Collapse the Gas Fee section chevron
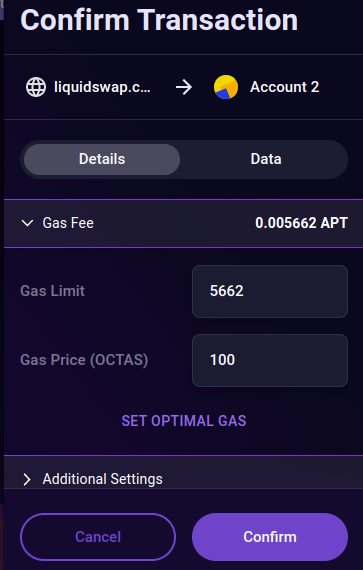This screenshot has height=570, width=363. [x=28, y=223]
